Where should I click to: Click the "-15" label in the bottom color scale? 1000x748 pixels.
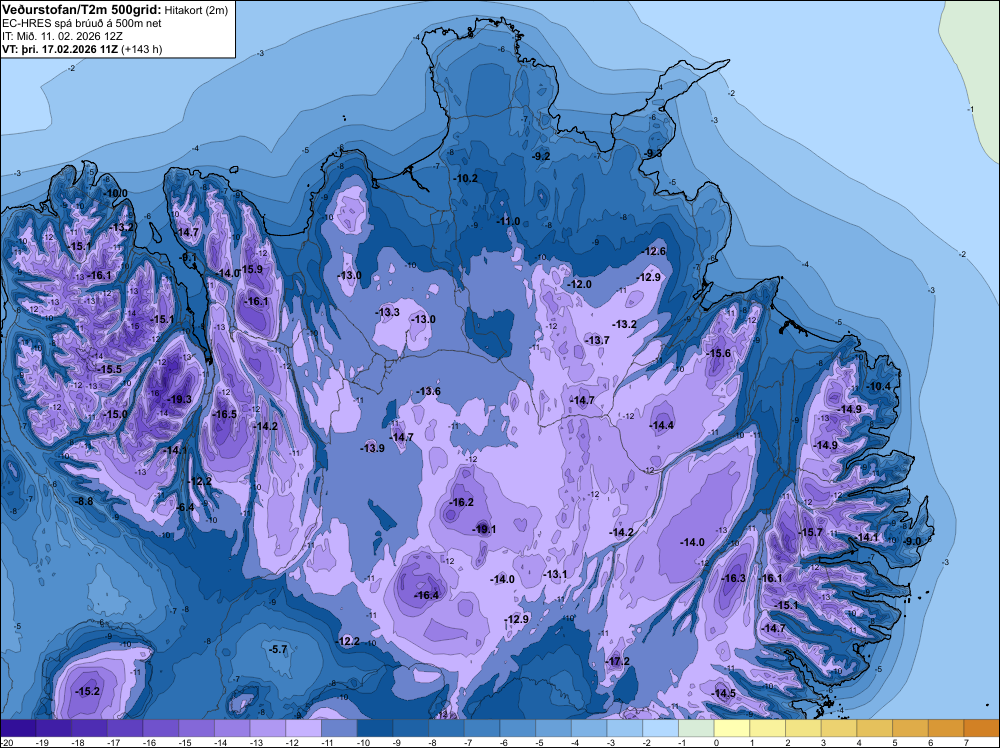click(x=185, y=743)
